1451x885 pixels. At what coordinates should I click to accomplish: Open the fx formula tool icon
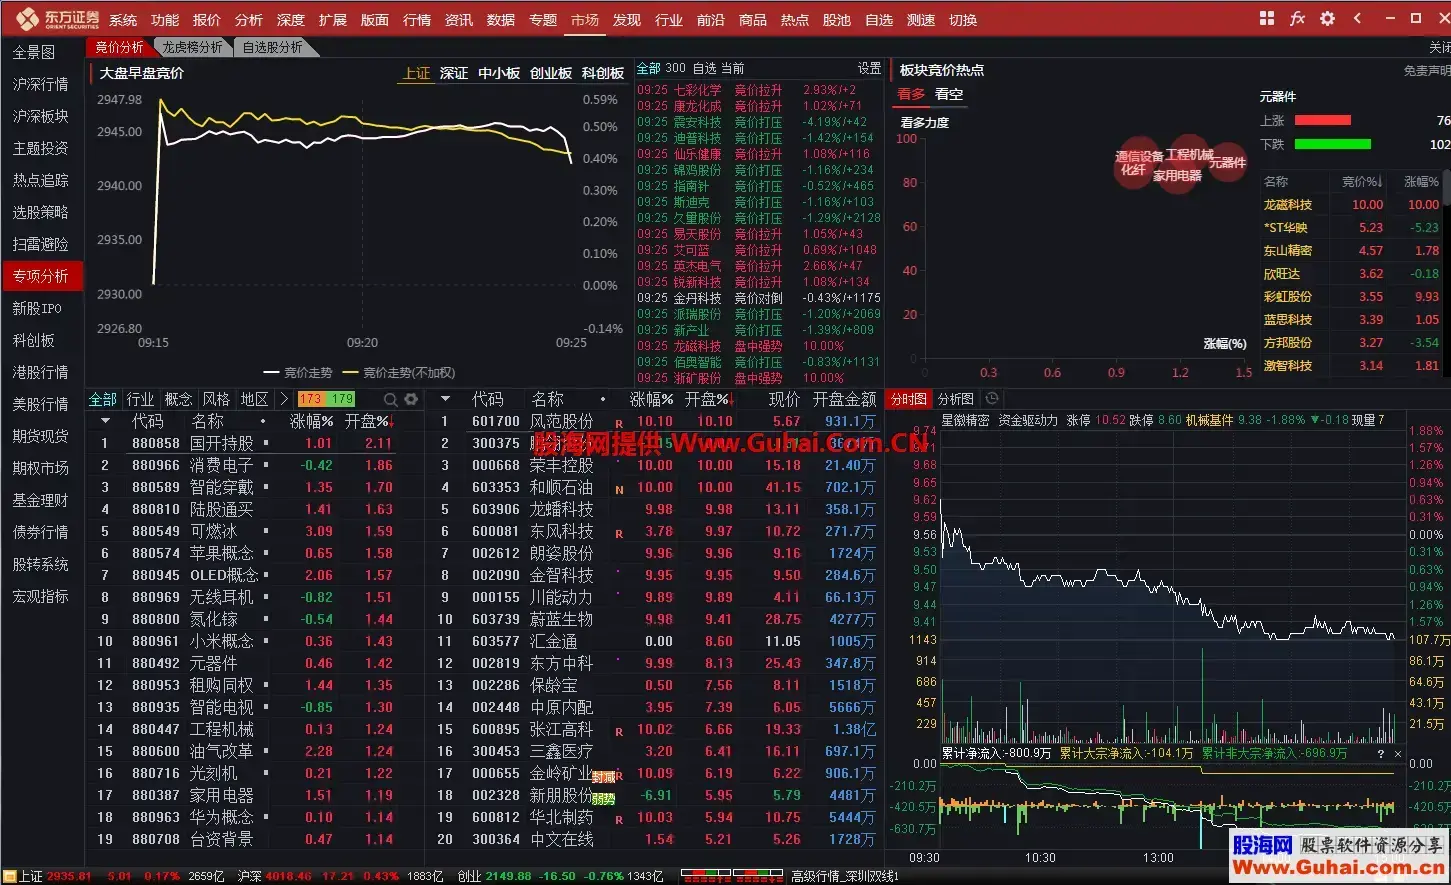pos(1297,18)
